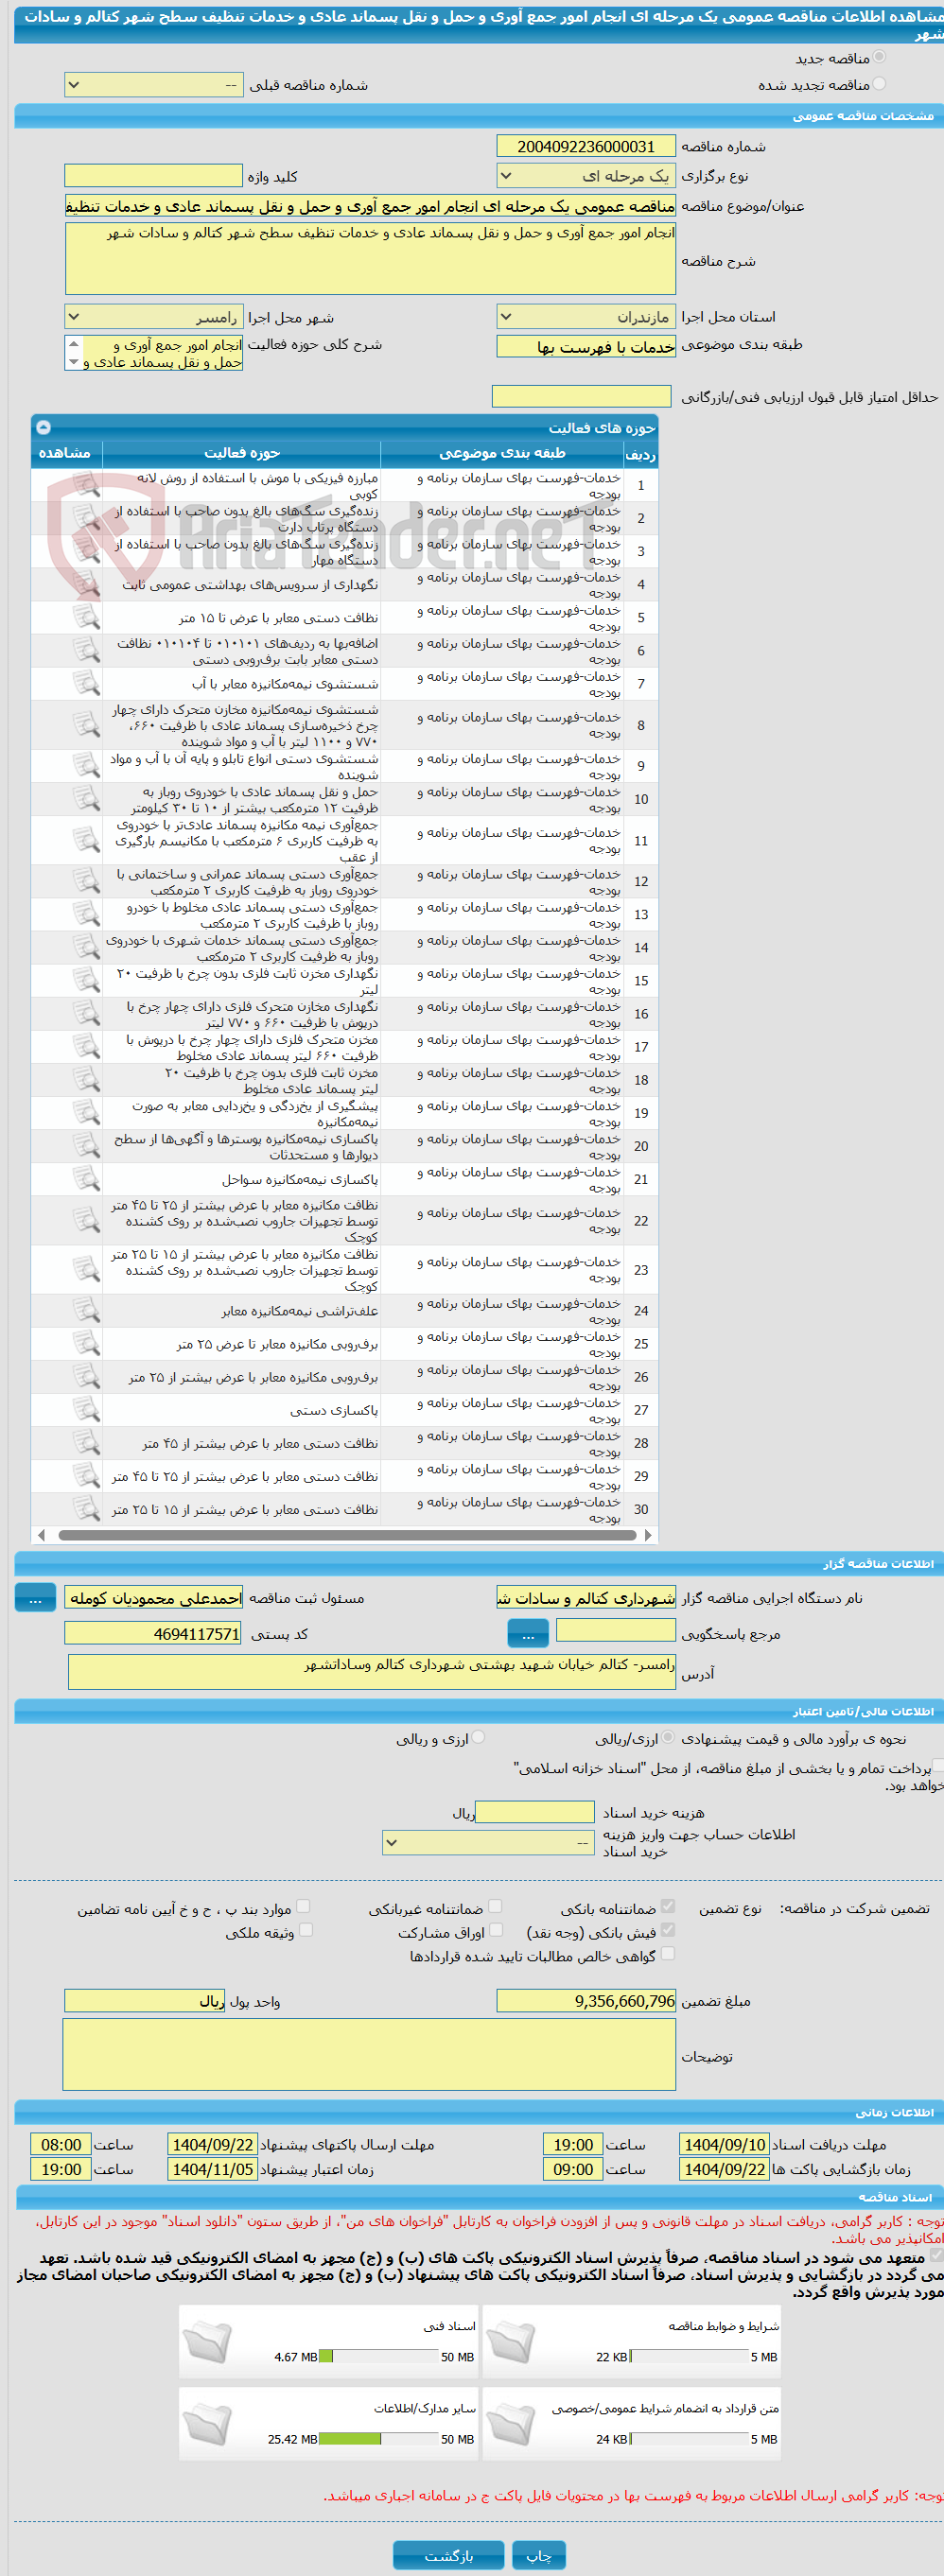Open folder icon for سایر مدارک/اطلاعات
The height and width of the screenshot is (2576, 944).
208,2424
